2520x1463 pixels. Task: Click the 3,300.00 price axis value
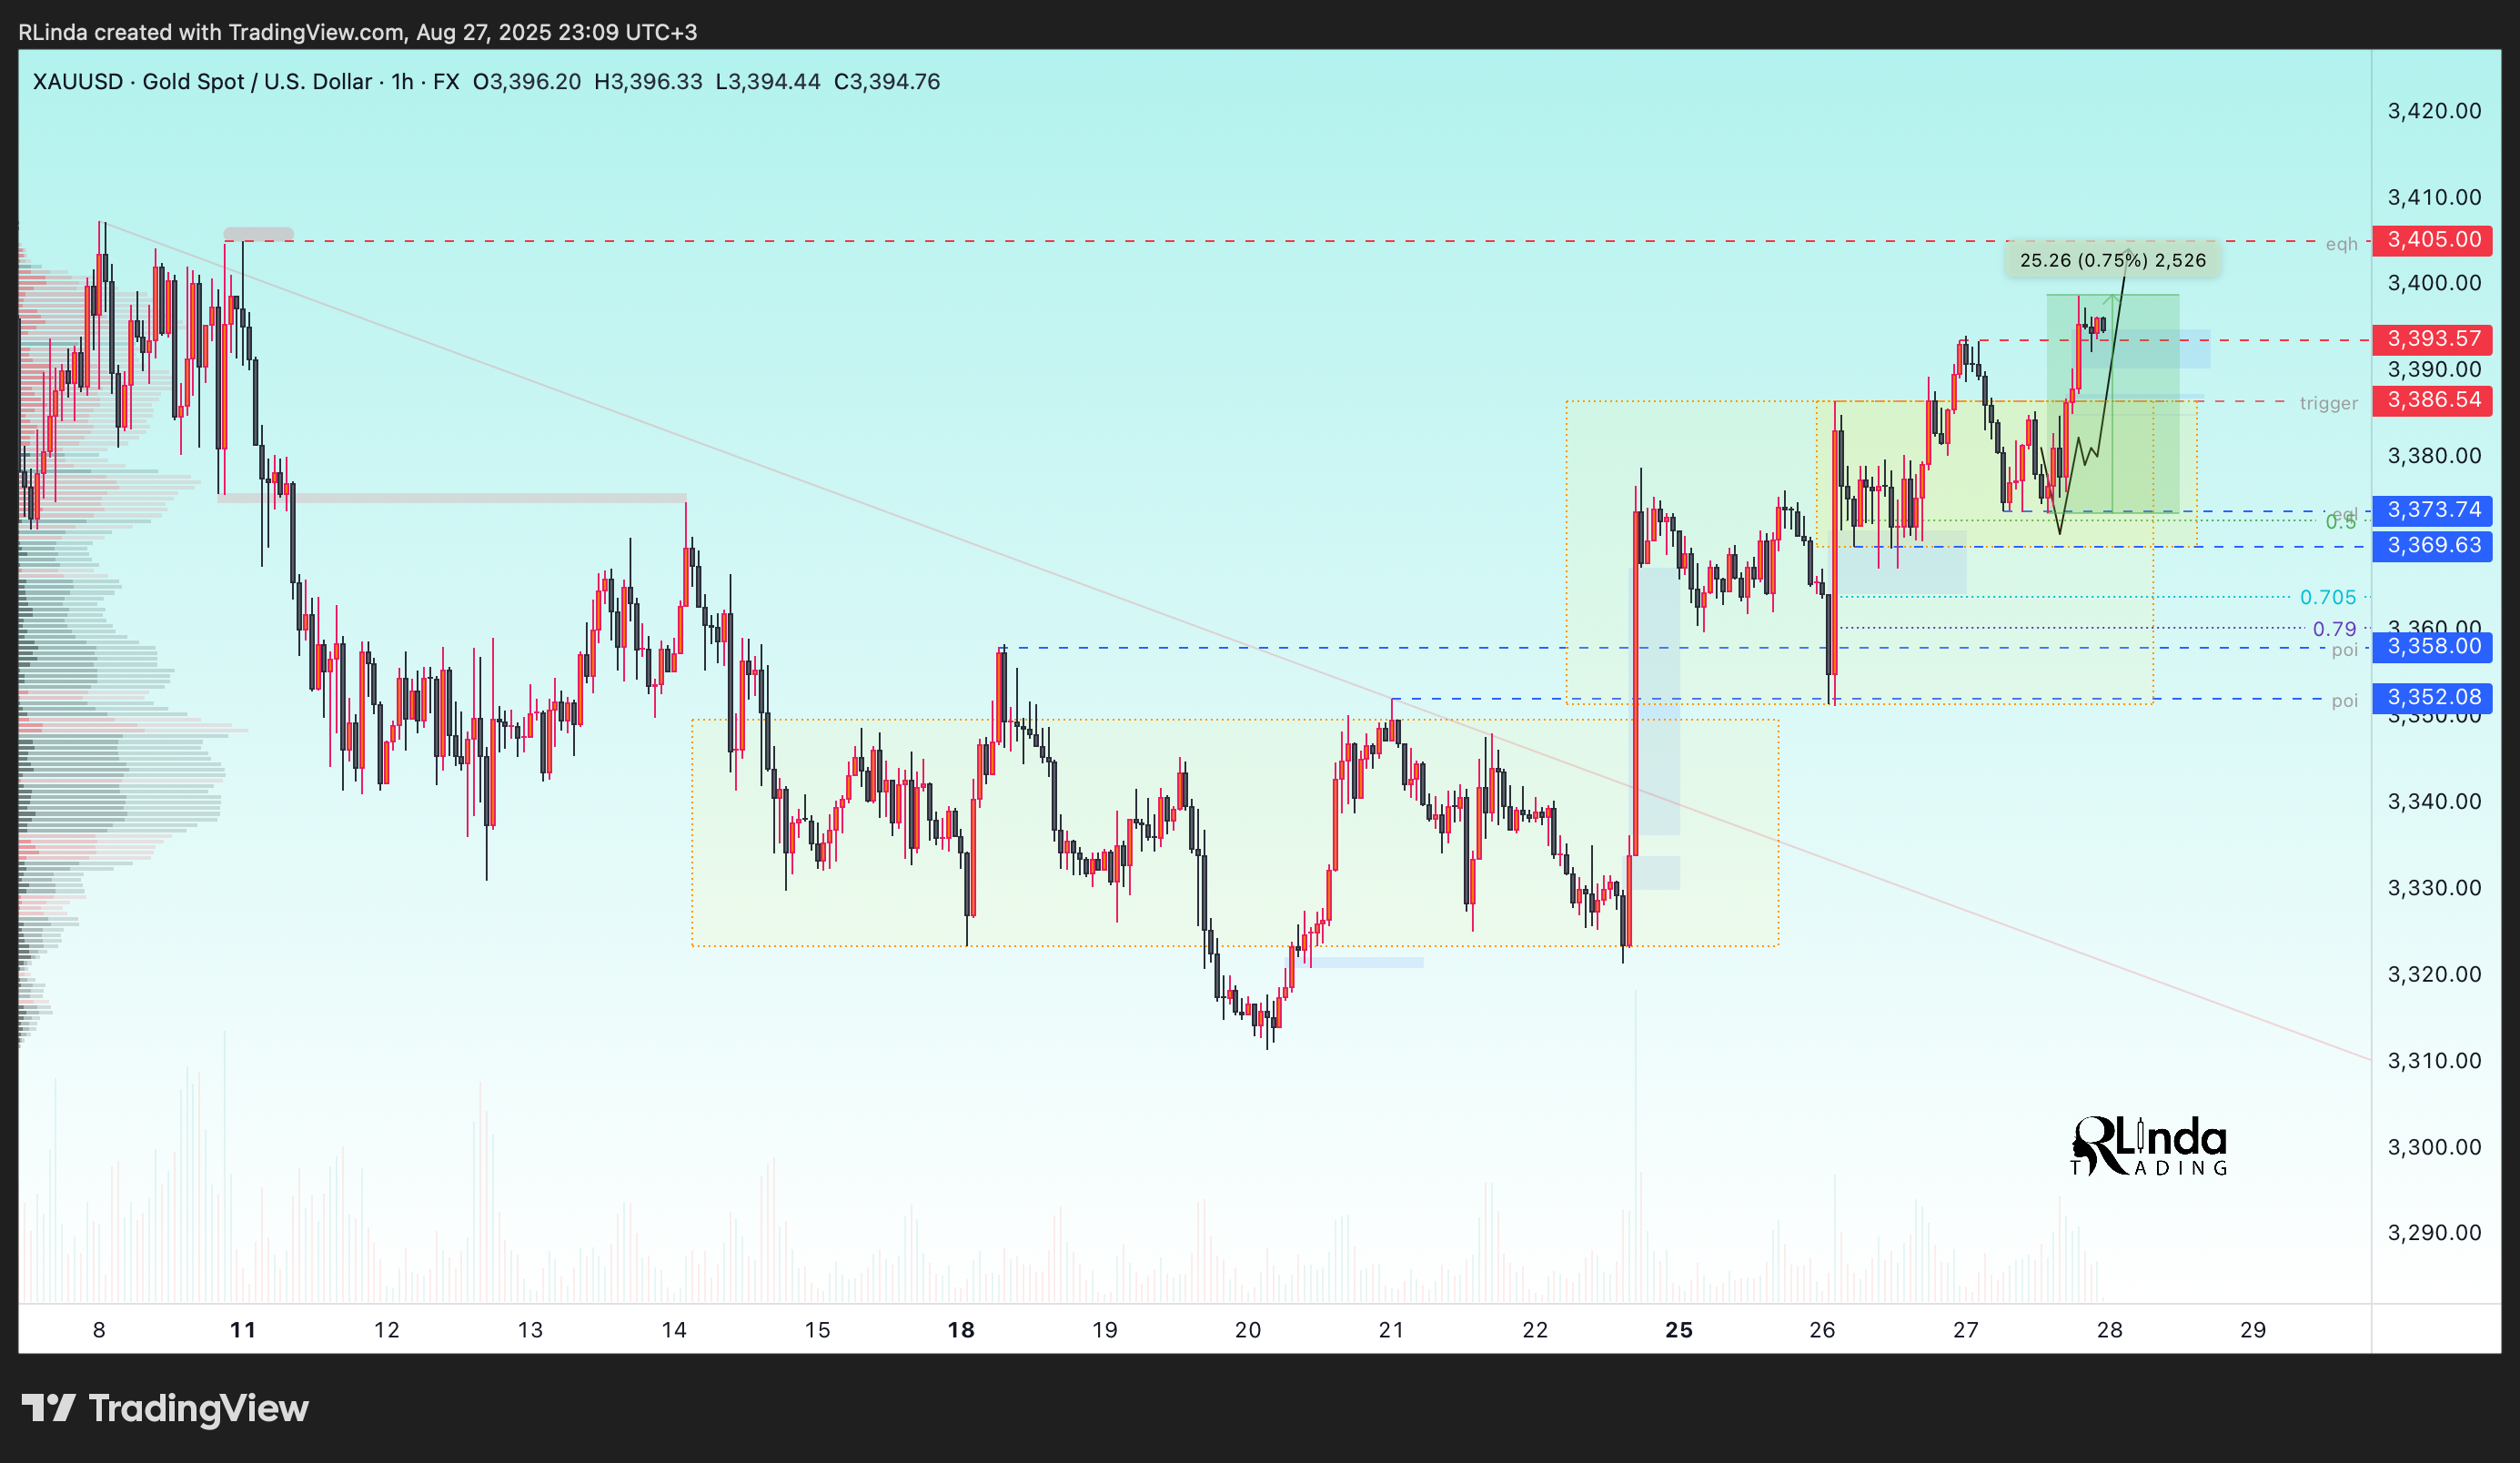coord(2434,1147)
